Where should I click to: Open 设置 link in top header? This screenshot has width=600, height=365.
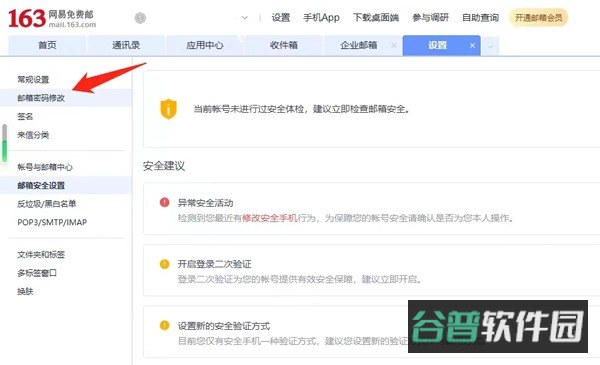pyautogui.click(x=280, y=18)
